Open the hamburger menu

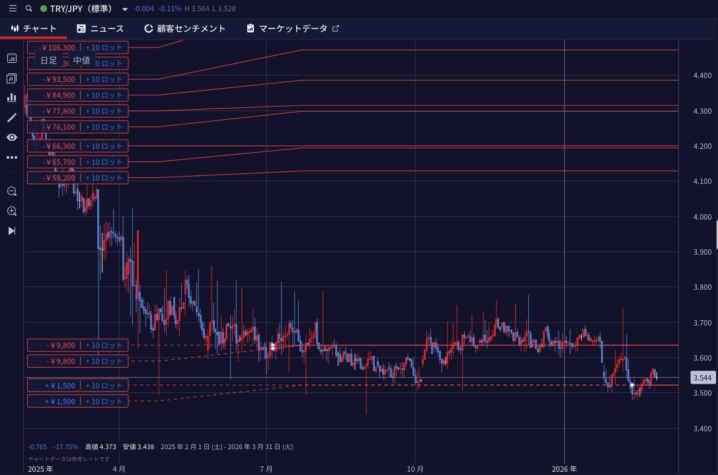coord(11,8)
